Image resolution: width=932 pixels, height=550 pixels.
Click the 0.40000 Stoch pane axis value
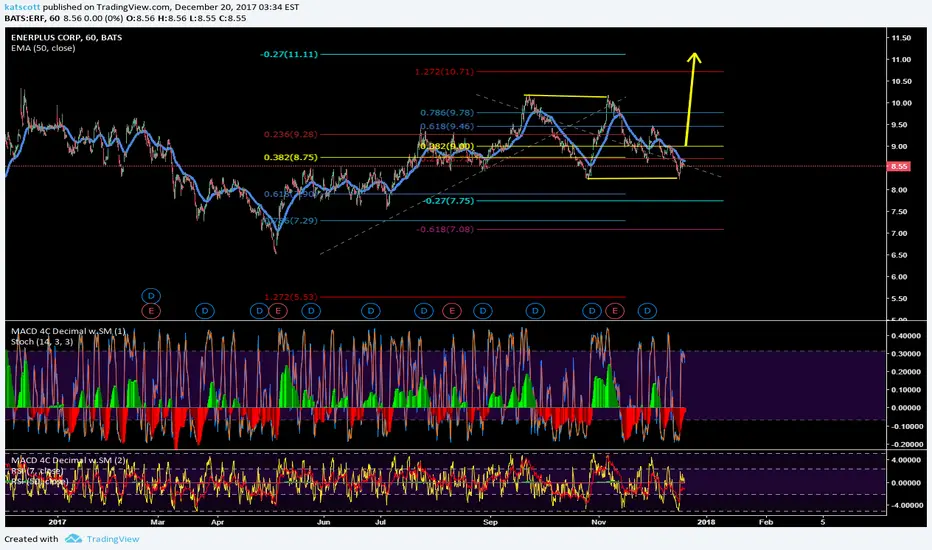click(x=908, y=335)
